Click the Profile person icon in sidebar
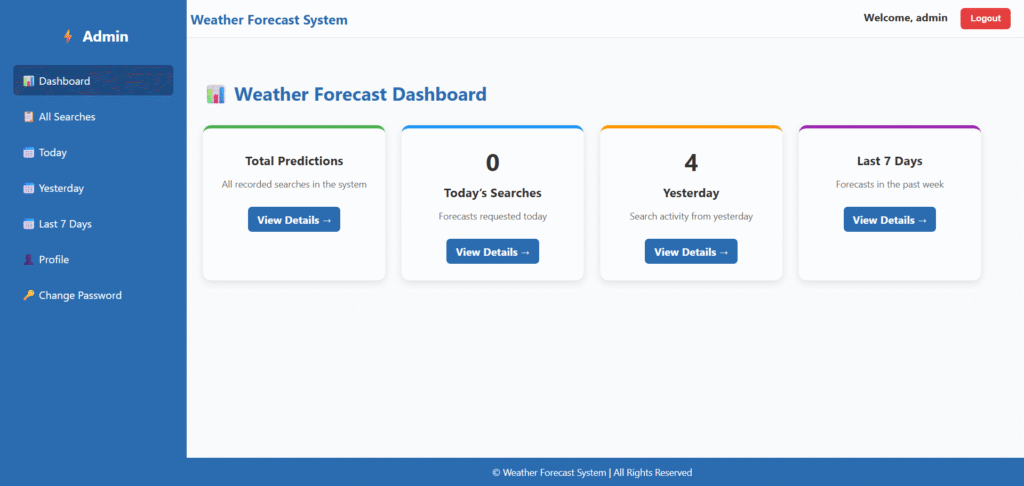Screen dimensions: 1024x486 29,260
